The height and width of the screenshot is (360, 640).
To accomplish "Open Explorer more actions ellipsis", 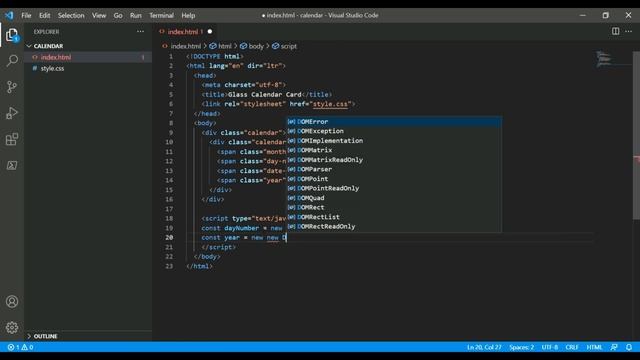I will click(x=140, y=31).
